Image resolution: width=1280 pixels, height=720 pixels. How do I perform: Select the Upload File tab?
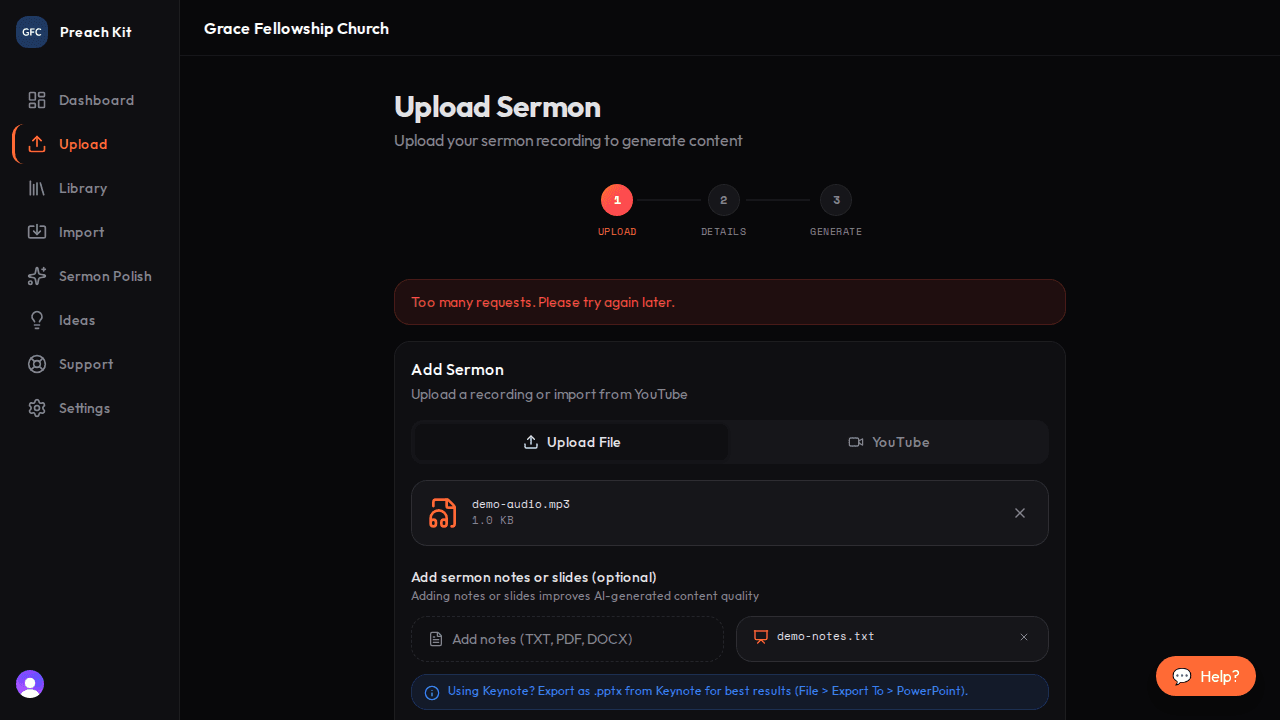[x=571, y=442]
